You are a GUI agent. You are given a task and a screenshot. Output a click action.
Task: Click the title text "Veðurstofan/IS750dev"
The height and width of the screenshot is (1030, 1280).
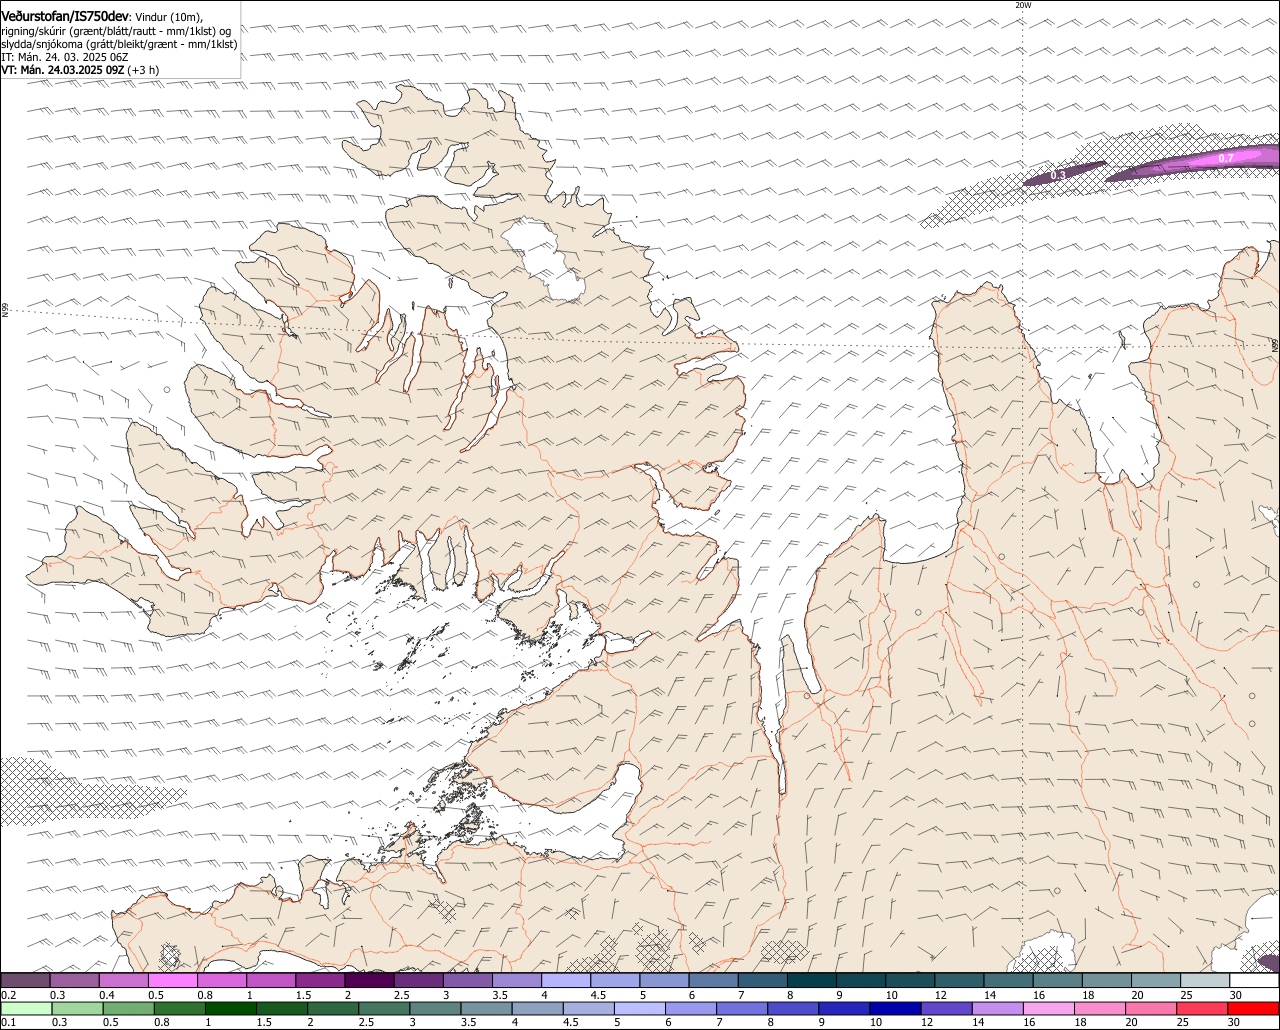coord(66,17)
